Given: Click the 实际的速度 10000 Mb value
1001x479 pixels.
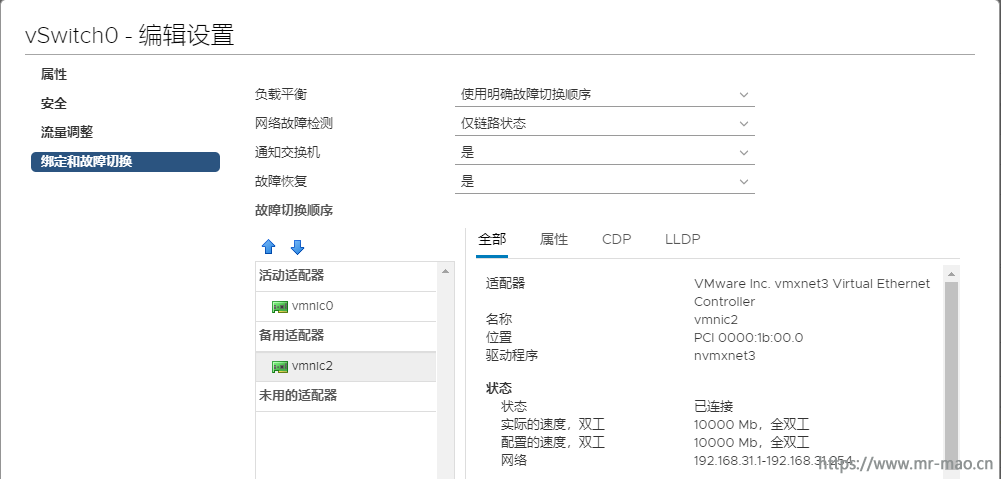Looking at the screenshot, I should tap(751, 424).
